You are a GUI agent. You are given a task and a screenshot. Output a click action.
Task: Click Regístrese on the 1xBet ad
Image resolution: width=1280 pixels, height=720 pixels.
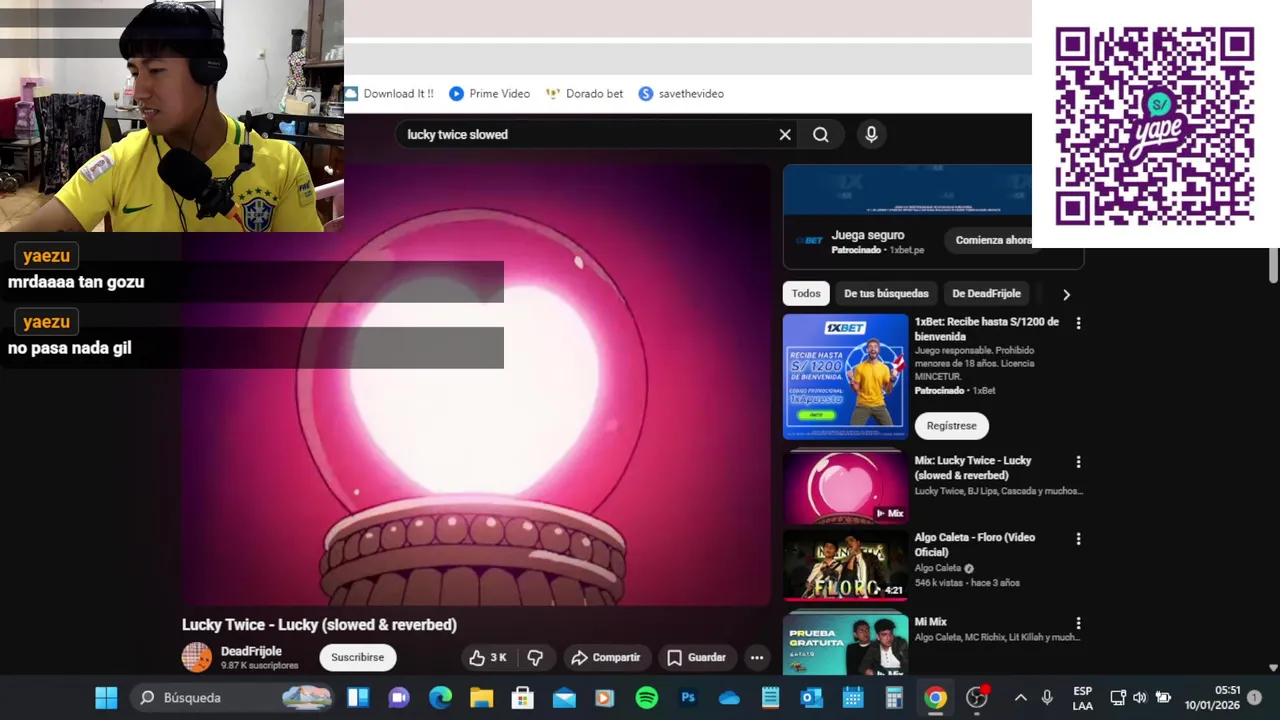tap(951, 426)
